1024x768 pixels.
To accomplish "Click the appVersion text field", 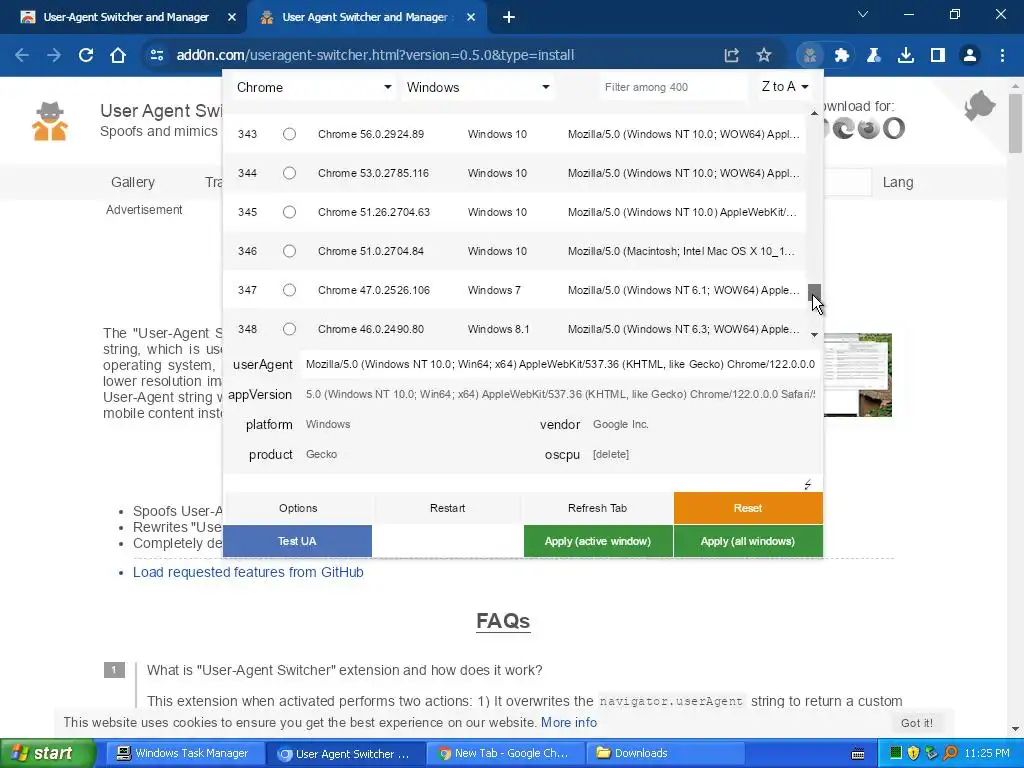I will pos(560,394).
